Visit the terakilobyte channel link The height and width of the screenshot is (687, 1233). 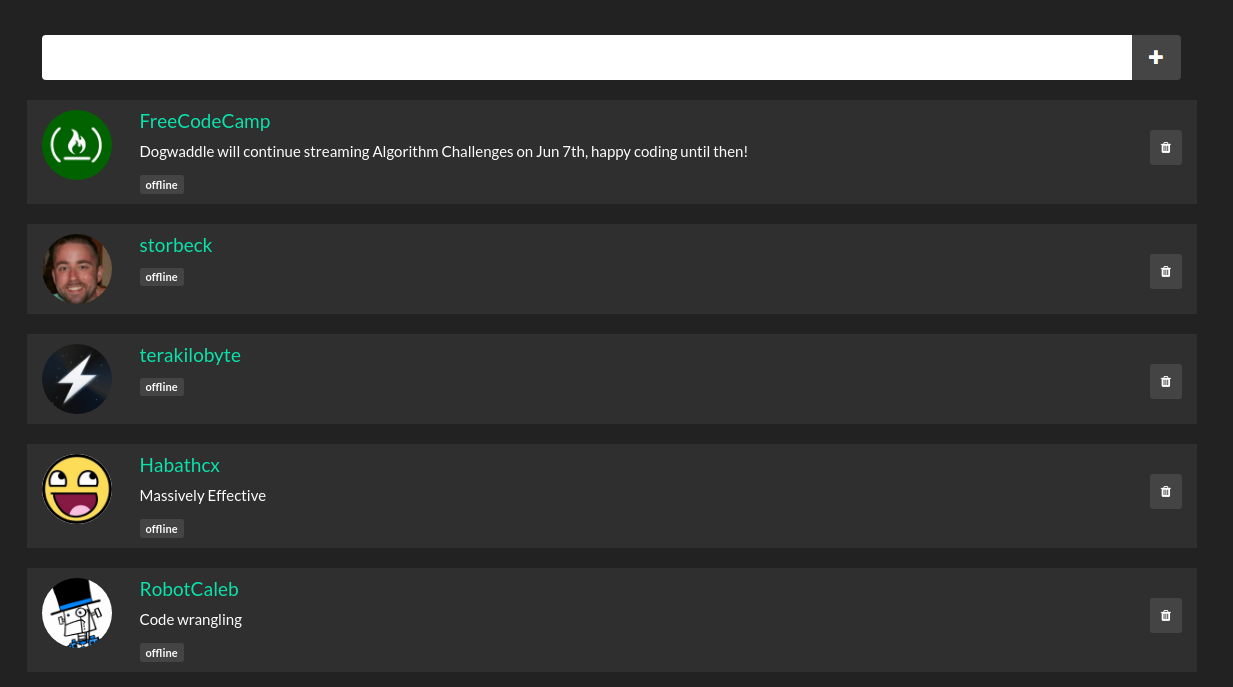pyautogui.click(x=190, y=355)
